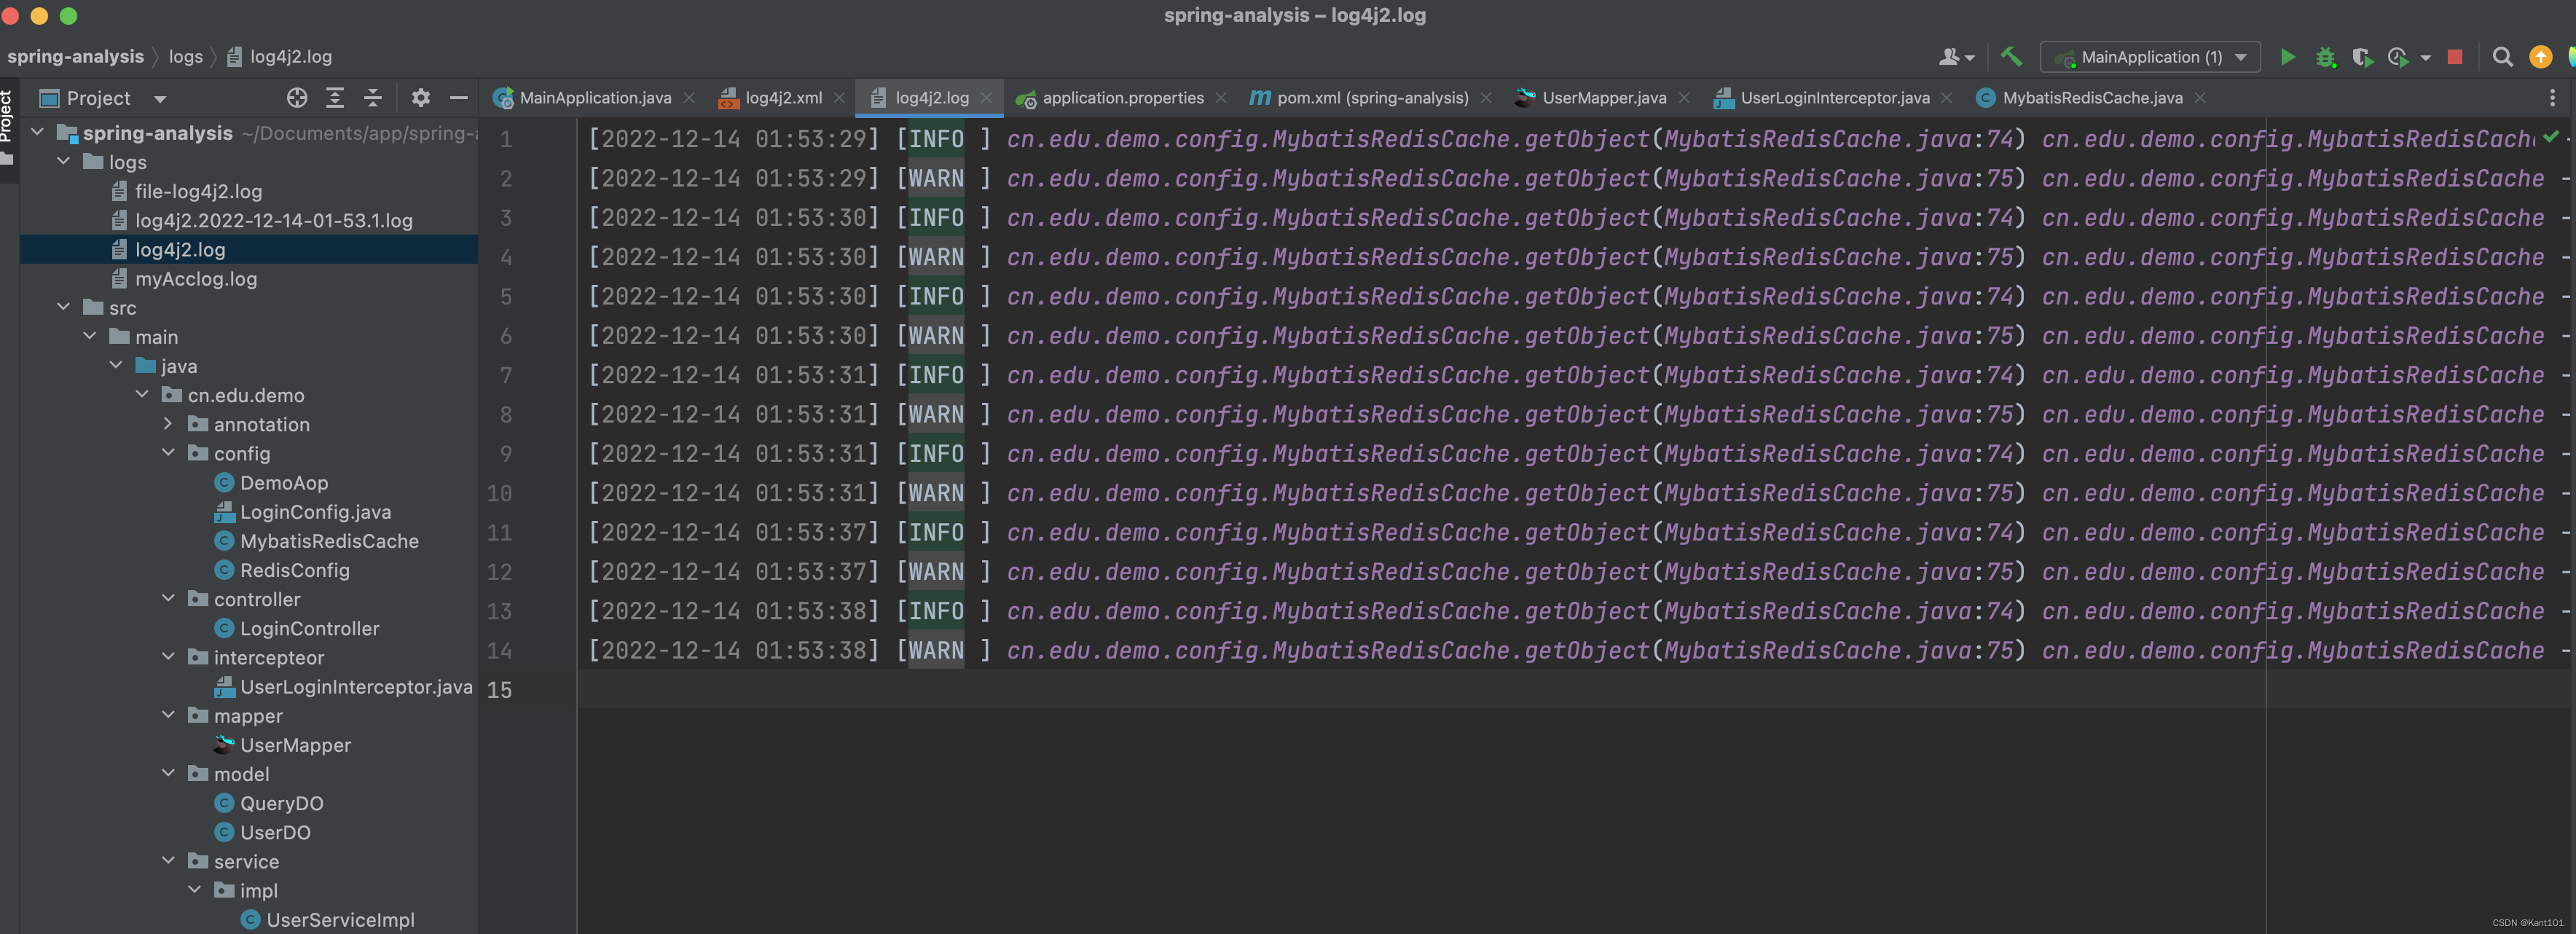Expand all nodes in the Project tree
The height and width of the screenshot is (934, 2576).
[334, 98]
